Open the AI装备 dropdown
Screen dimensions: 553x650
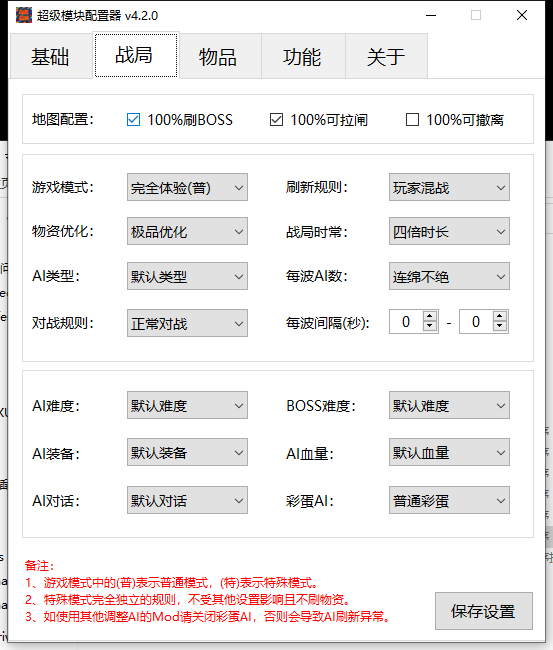point(187,452)
